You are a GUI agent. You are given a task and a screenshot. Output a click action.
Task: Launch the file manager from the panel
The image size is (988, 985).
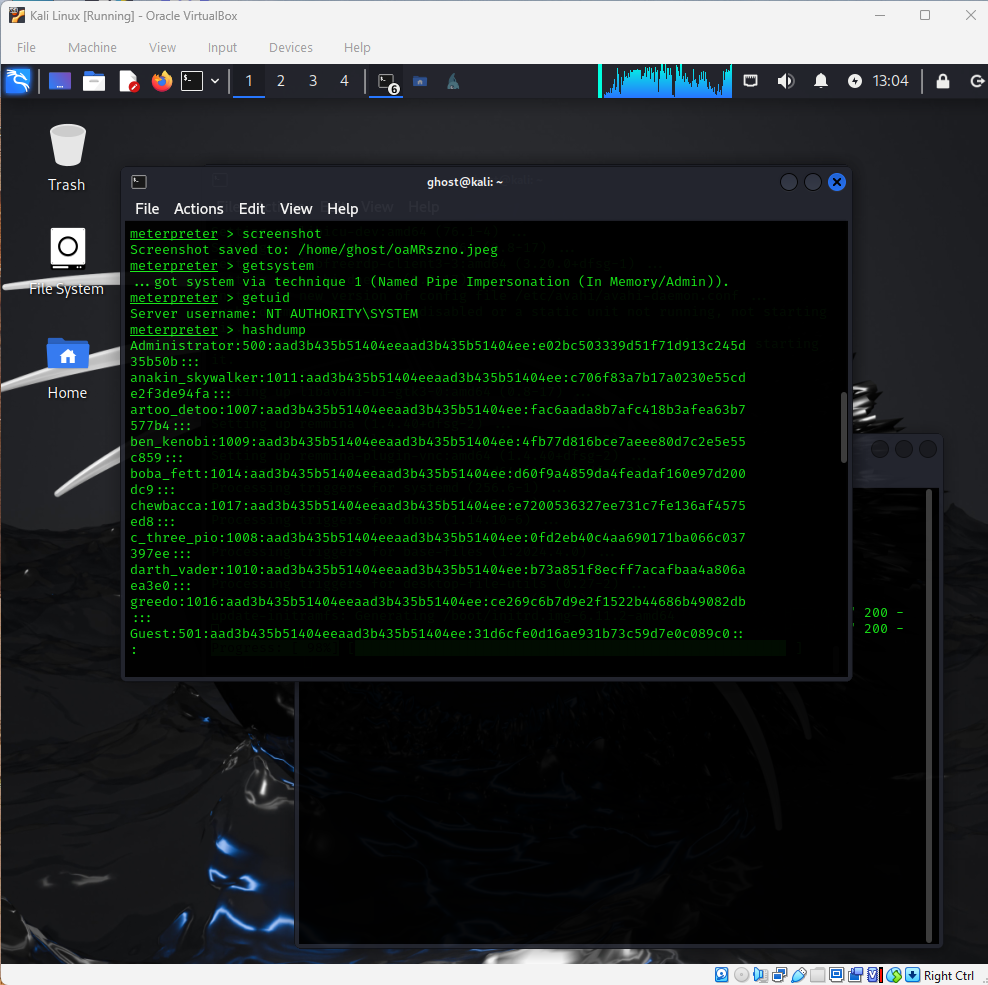click(x=94, y=81)
